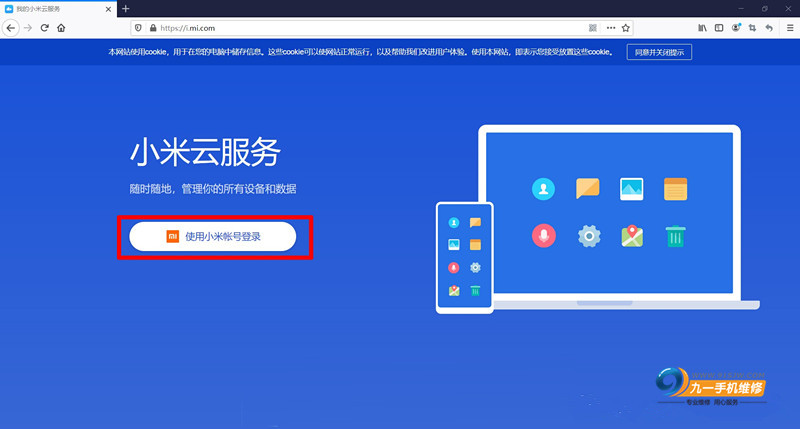Image resolution: width=800 pixels, height=429 pixels.
Task: Go to the browser home page
Action: tap(61, 28)
